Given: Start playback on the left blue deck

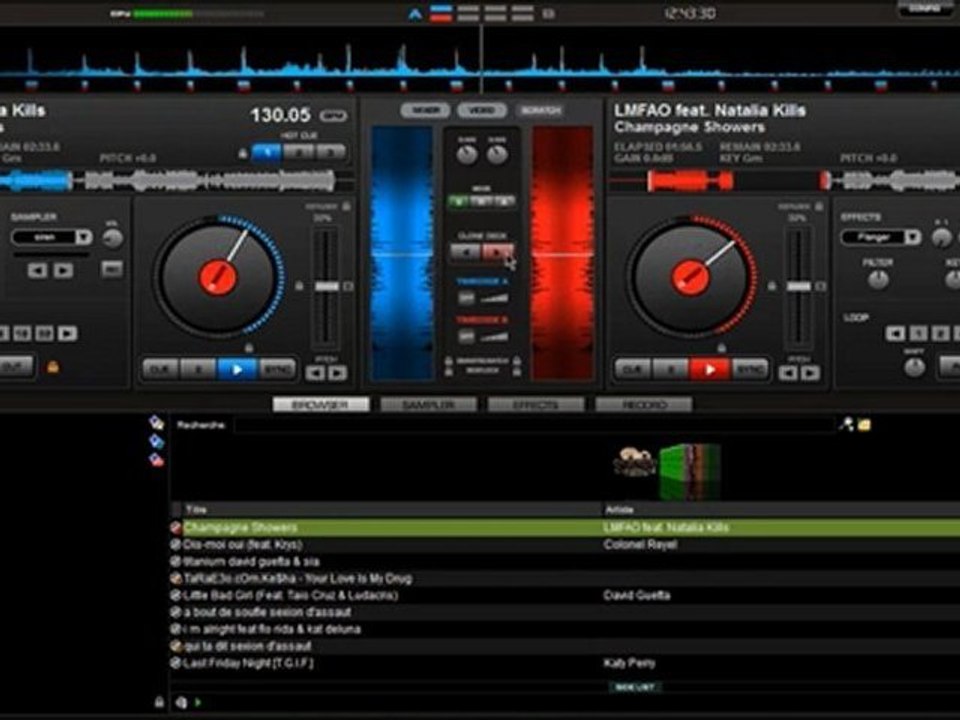Looking at the screenshot, I should point(237,369).
